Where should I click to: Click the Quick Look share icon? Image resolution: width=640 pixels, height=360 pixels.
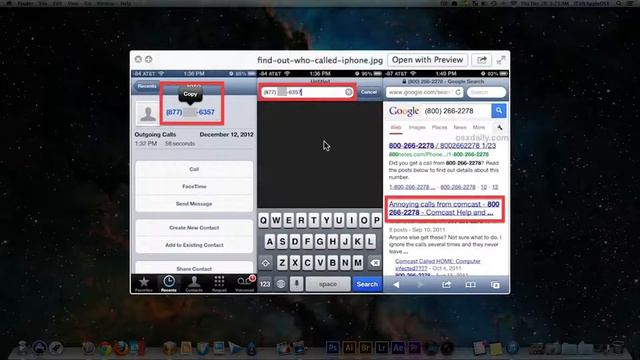(x=482, y=60)
